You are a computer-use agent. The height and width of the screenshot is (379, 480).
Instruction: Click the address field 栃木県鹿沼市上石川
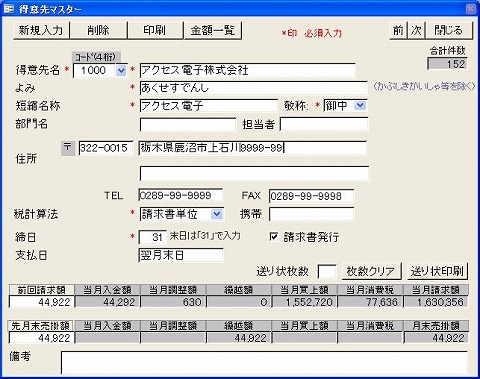point(253,148)
